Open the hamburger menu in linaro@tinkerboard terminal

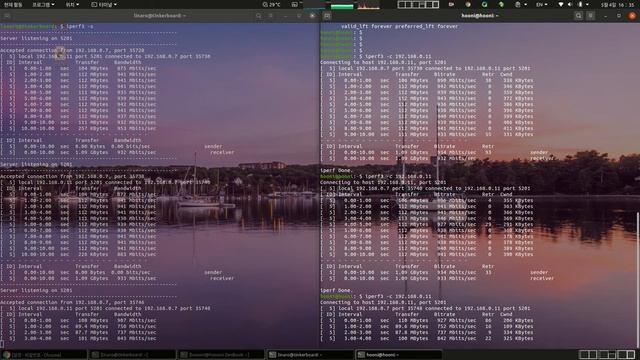pos(271,16)
